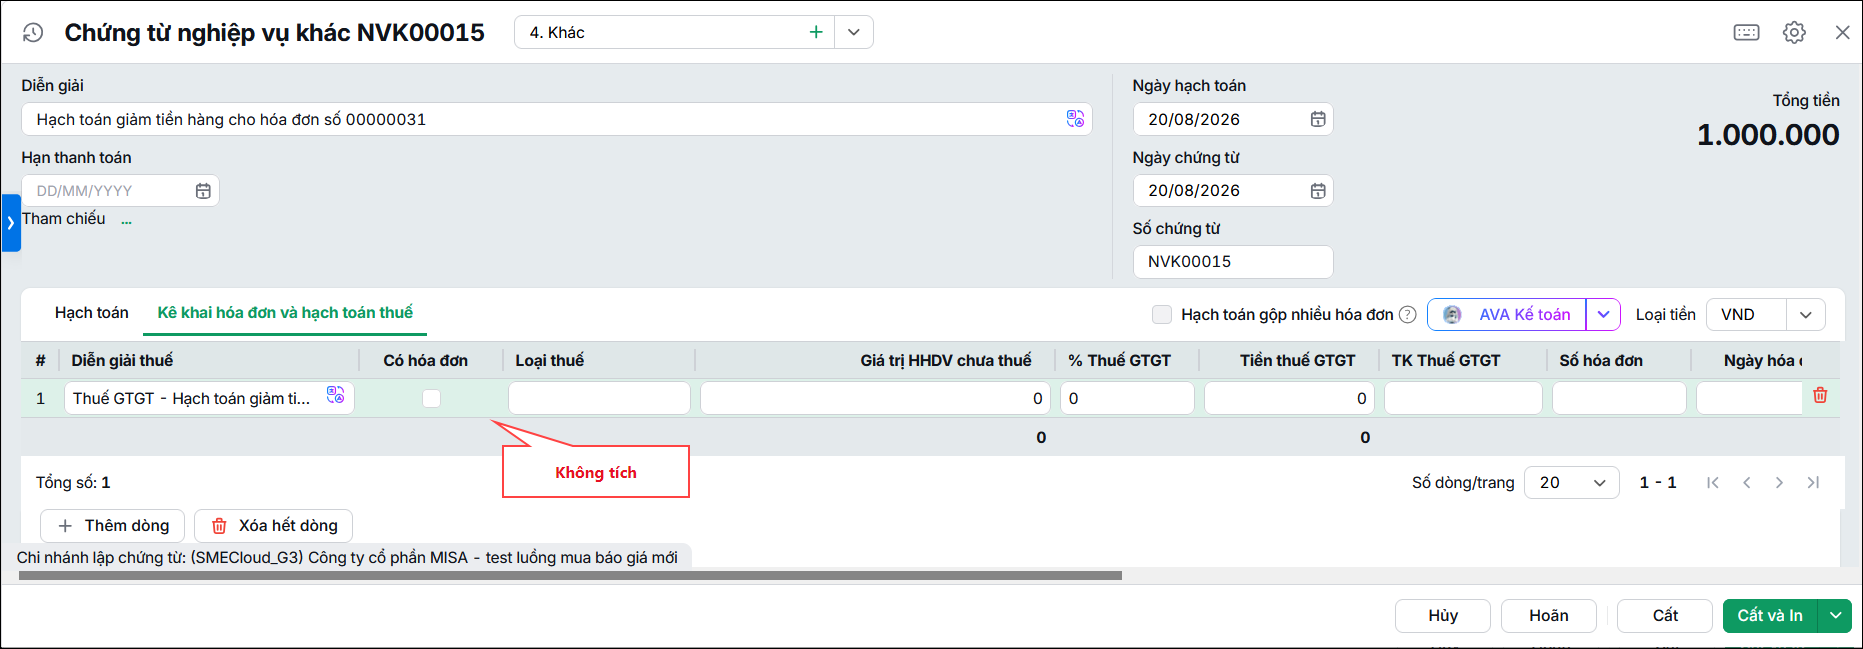
Task: Click the Hoãn button
Action: click(1549, 615)
